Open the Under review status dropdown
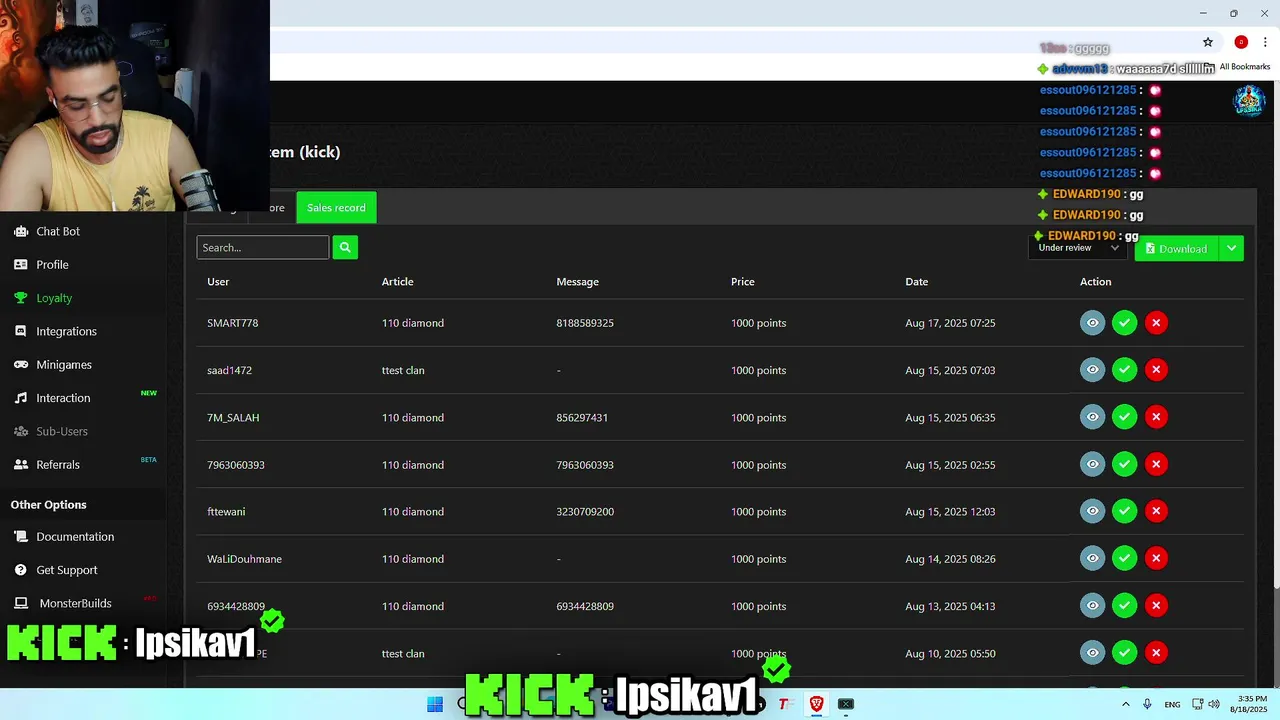 point(1078,248)
